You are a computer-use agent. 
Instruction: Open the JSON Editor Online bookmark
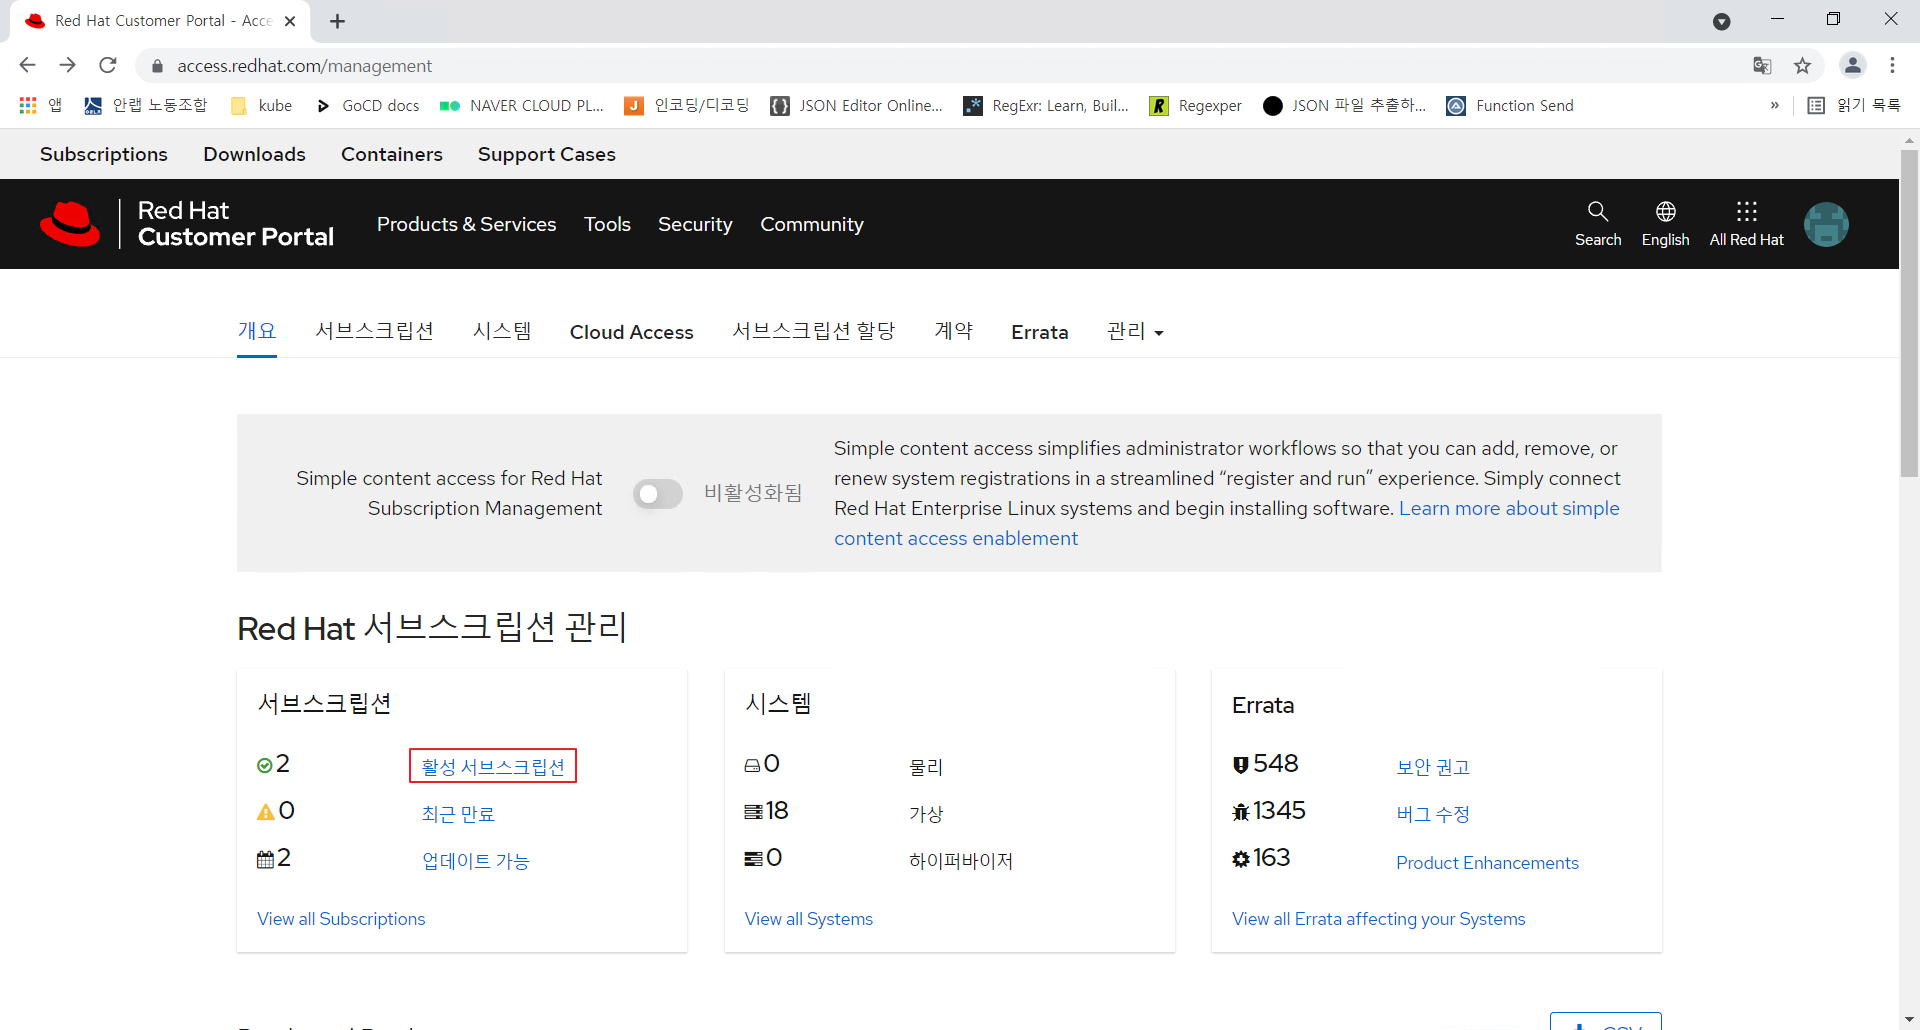(x=856, y=105)
